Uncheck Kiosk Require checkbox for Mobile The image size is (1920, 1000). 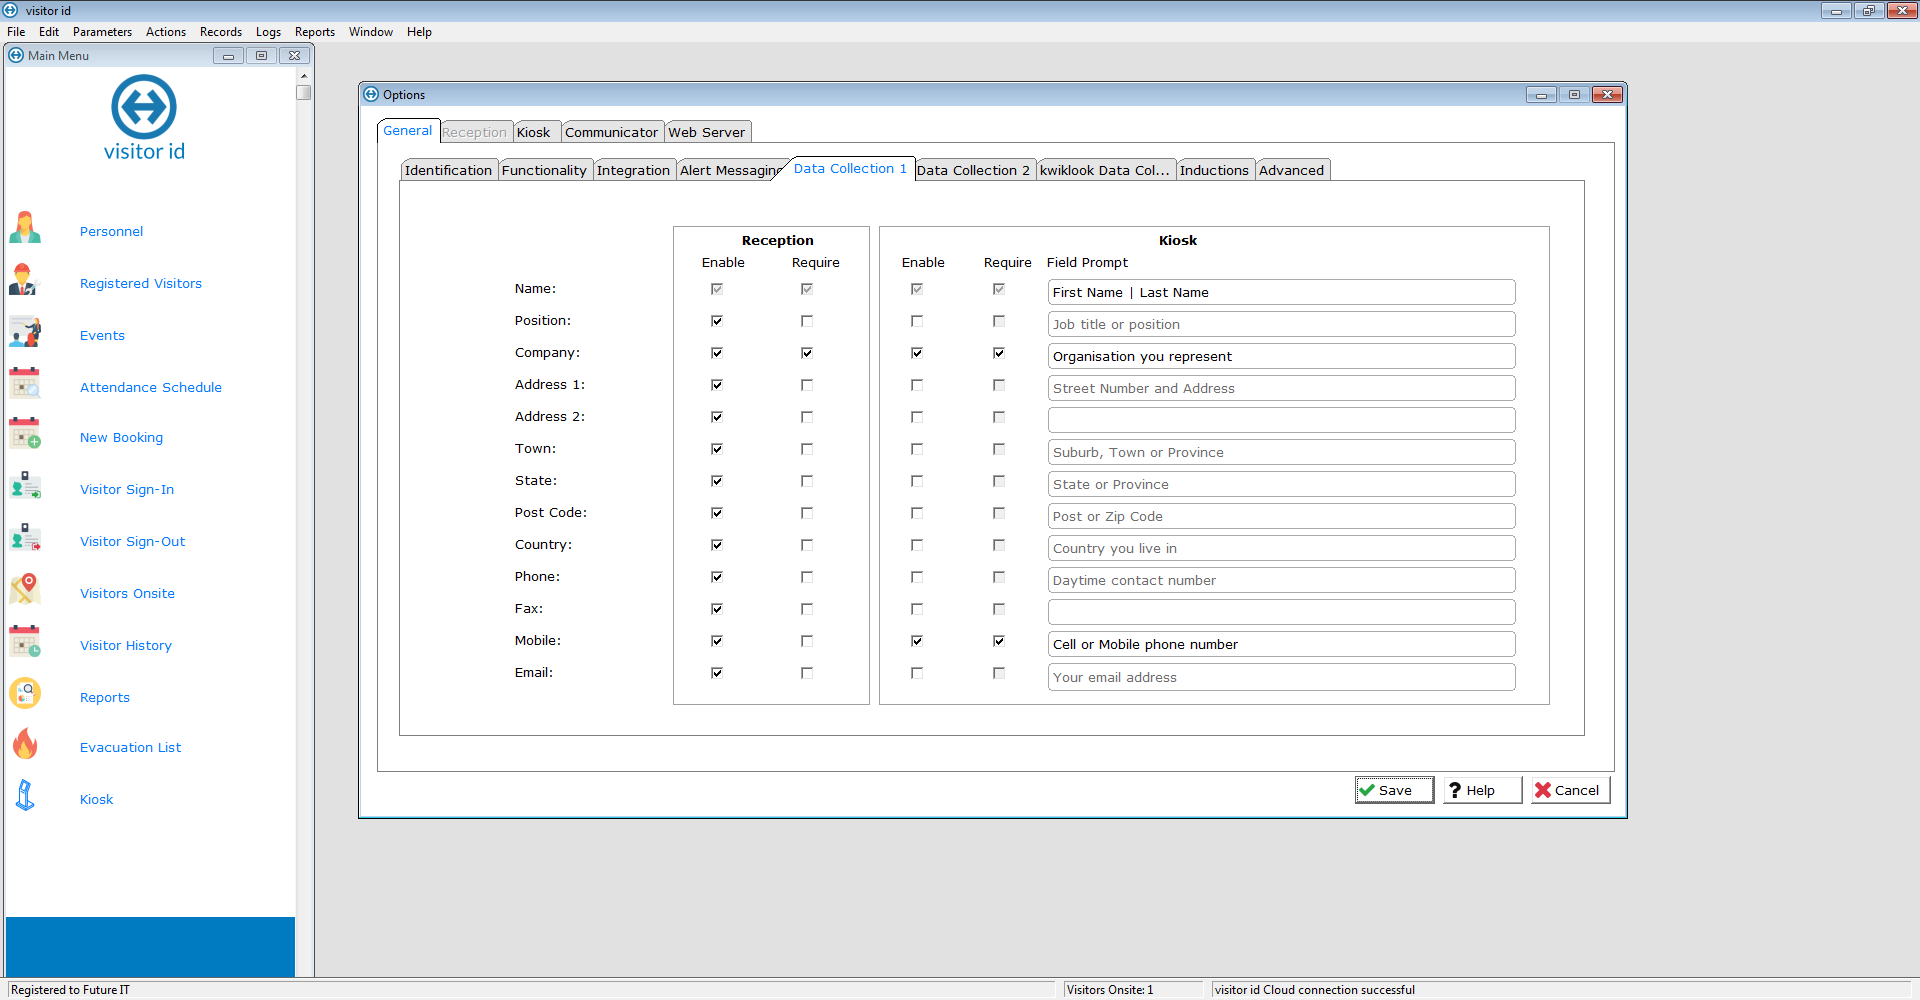point(999,641)
